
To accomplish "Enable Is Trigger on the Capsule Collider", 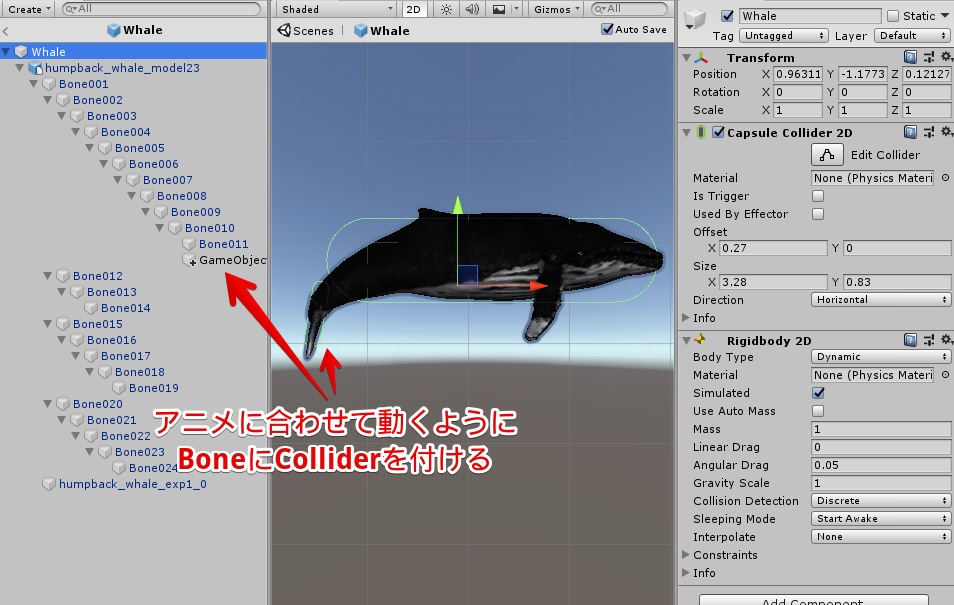I will point(817,196).
